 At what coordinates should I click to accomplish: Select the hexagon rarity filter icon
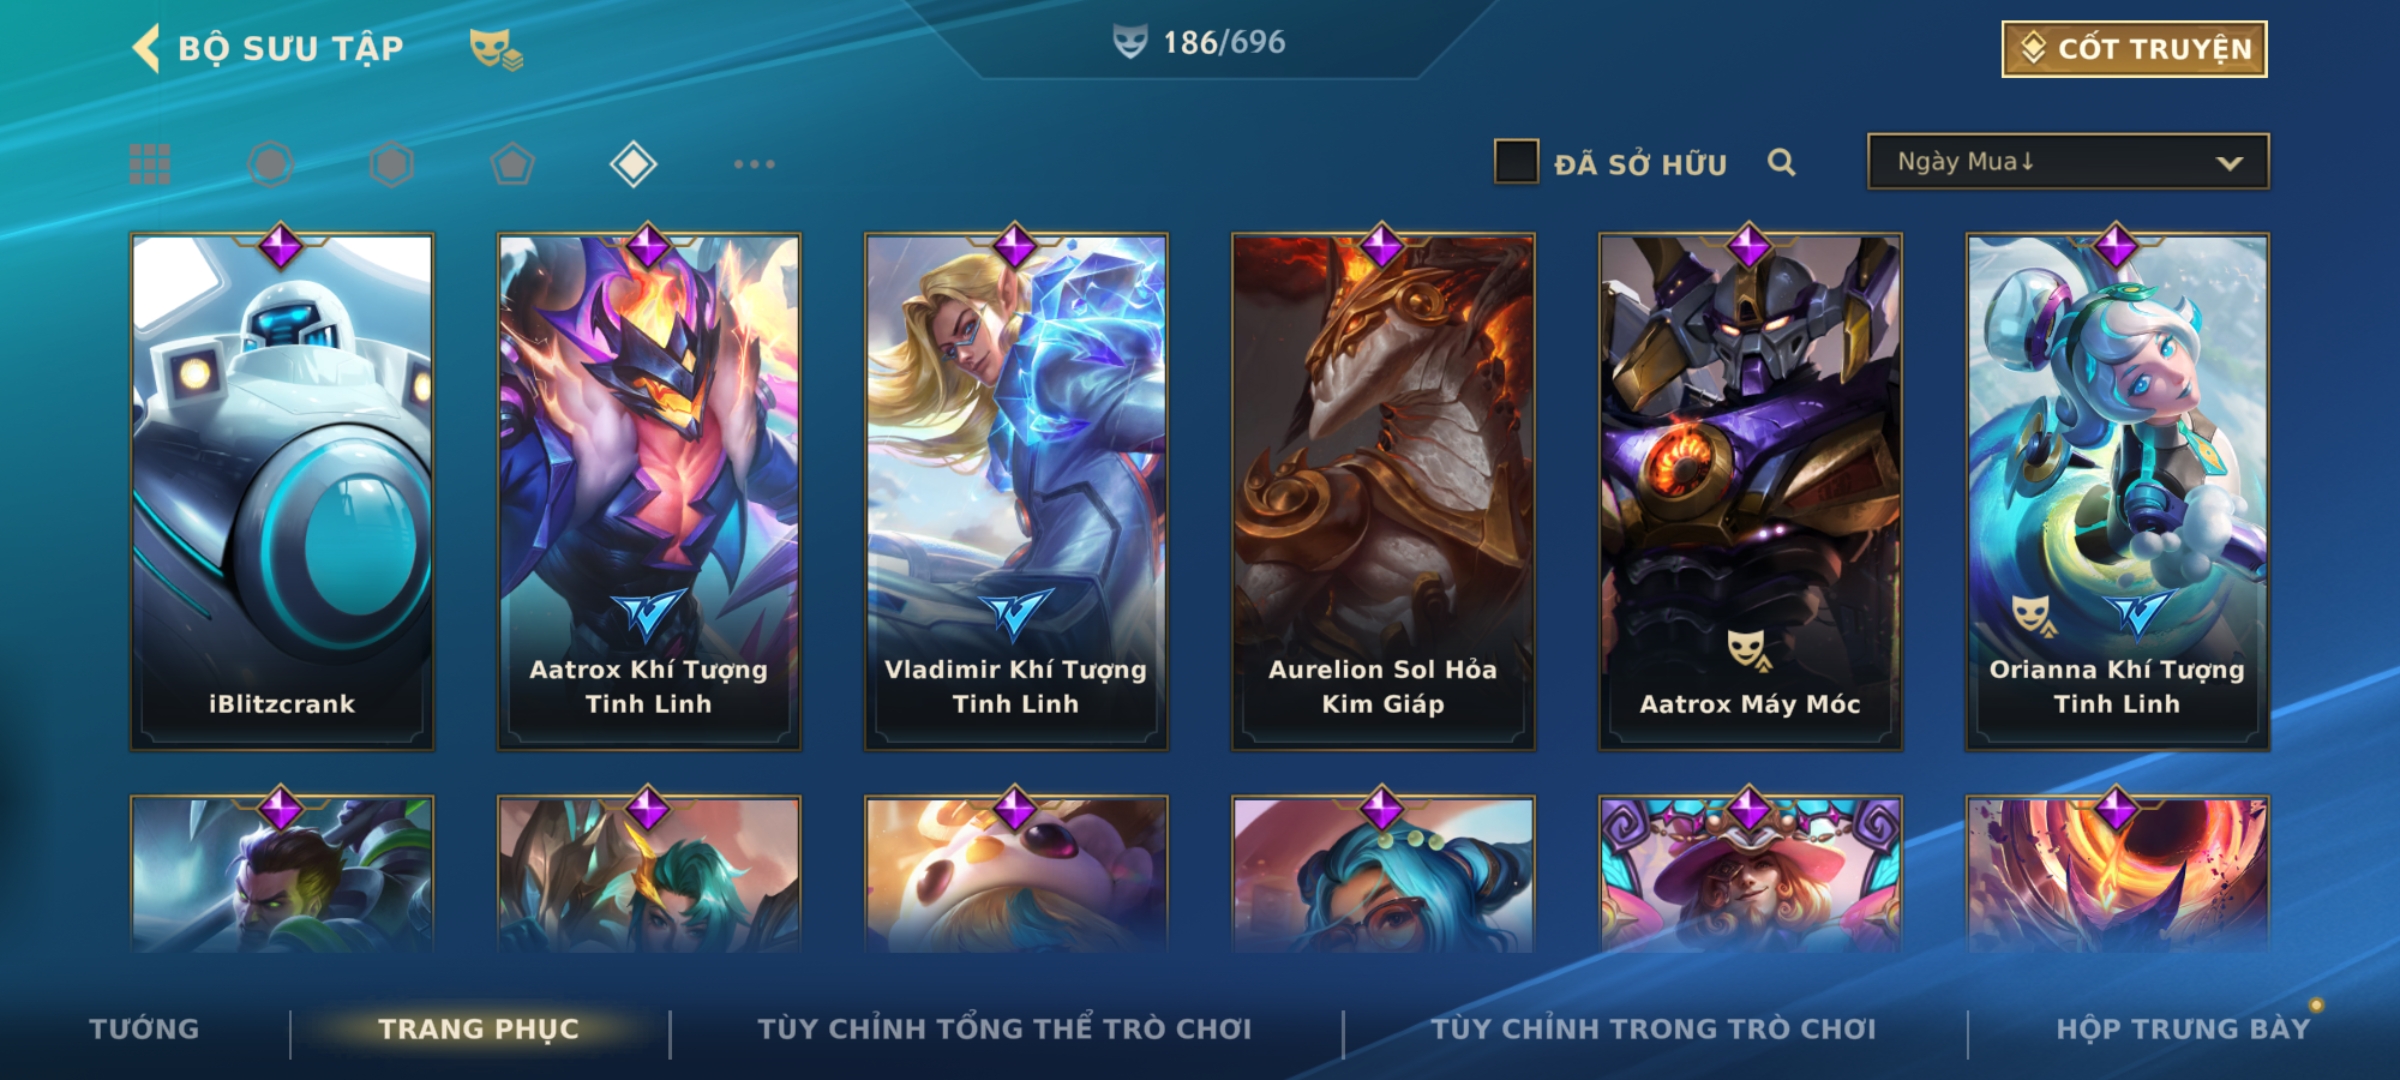tap(392, 164)
